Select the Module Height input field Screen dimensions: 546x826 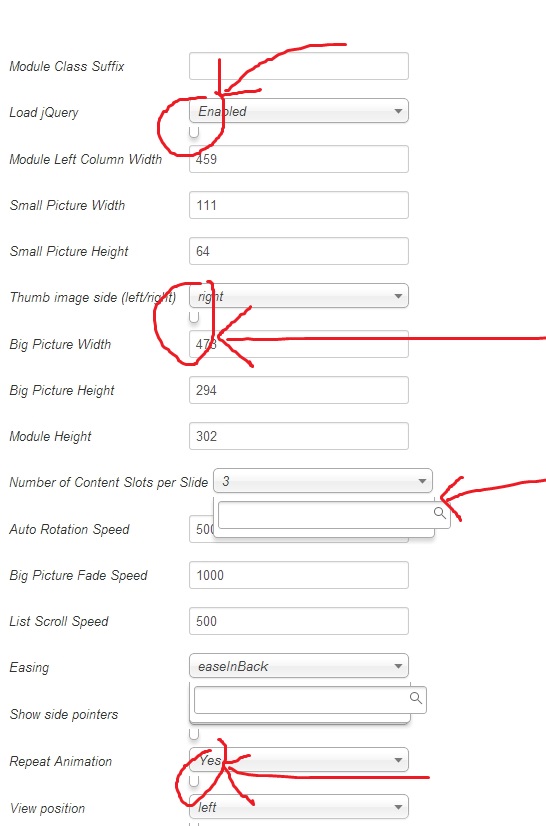(x=299, y=436)
